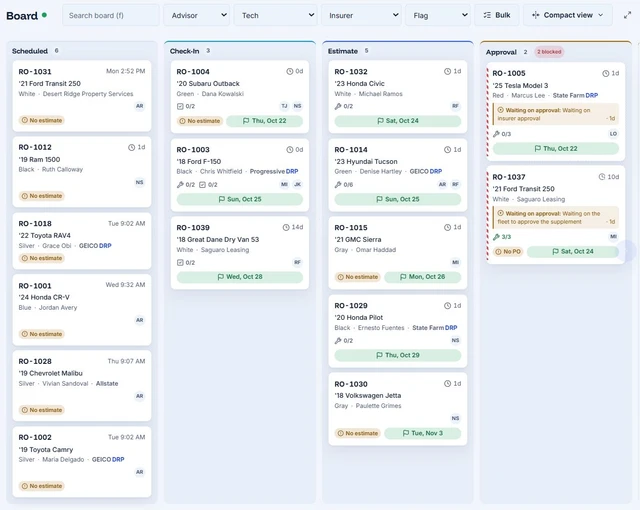The image size is (640, 510).
Task: Click the fleet supplement approval note on RO-1037
Action: (556, 217)
